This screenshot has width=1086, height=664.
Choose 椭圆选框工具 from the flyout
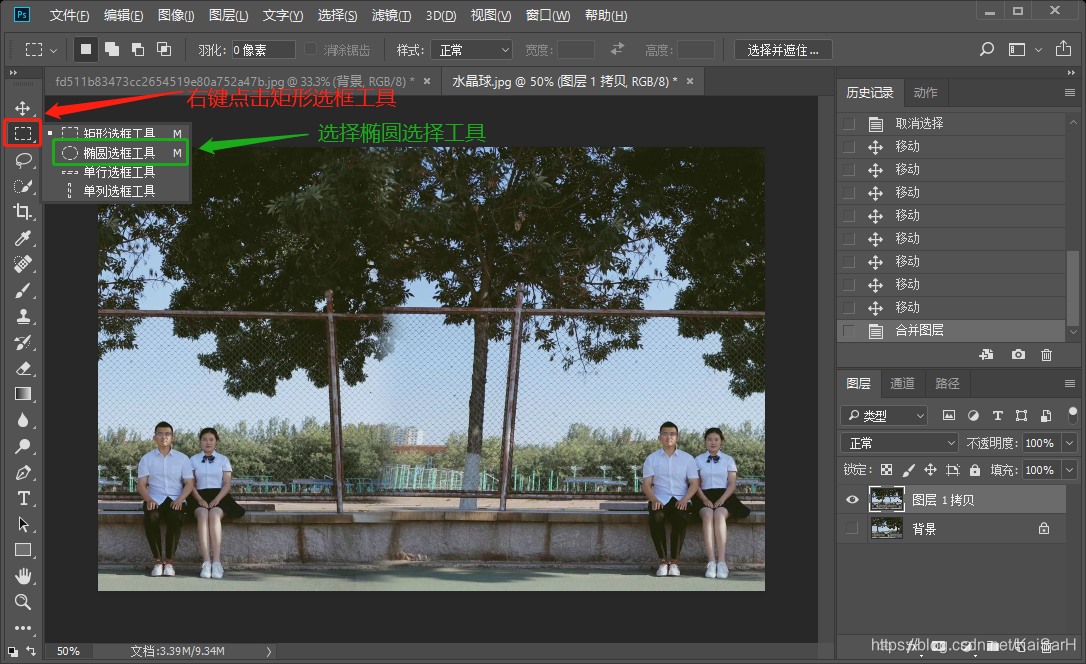click(120, 153)
